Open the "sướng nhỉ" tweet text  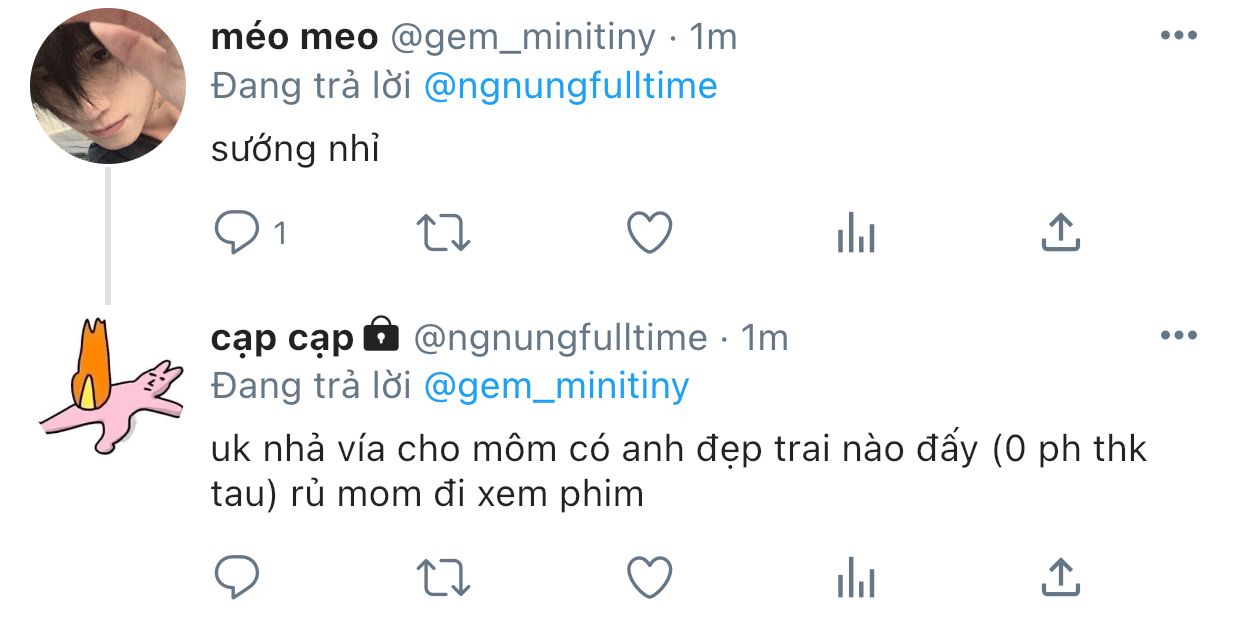click(296, 150)
